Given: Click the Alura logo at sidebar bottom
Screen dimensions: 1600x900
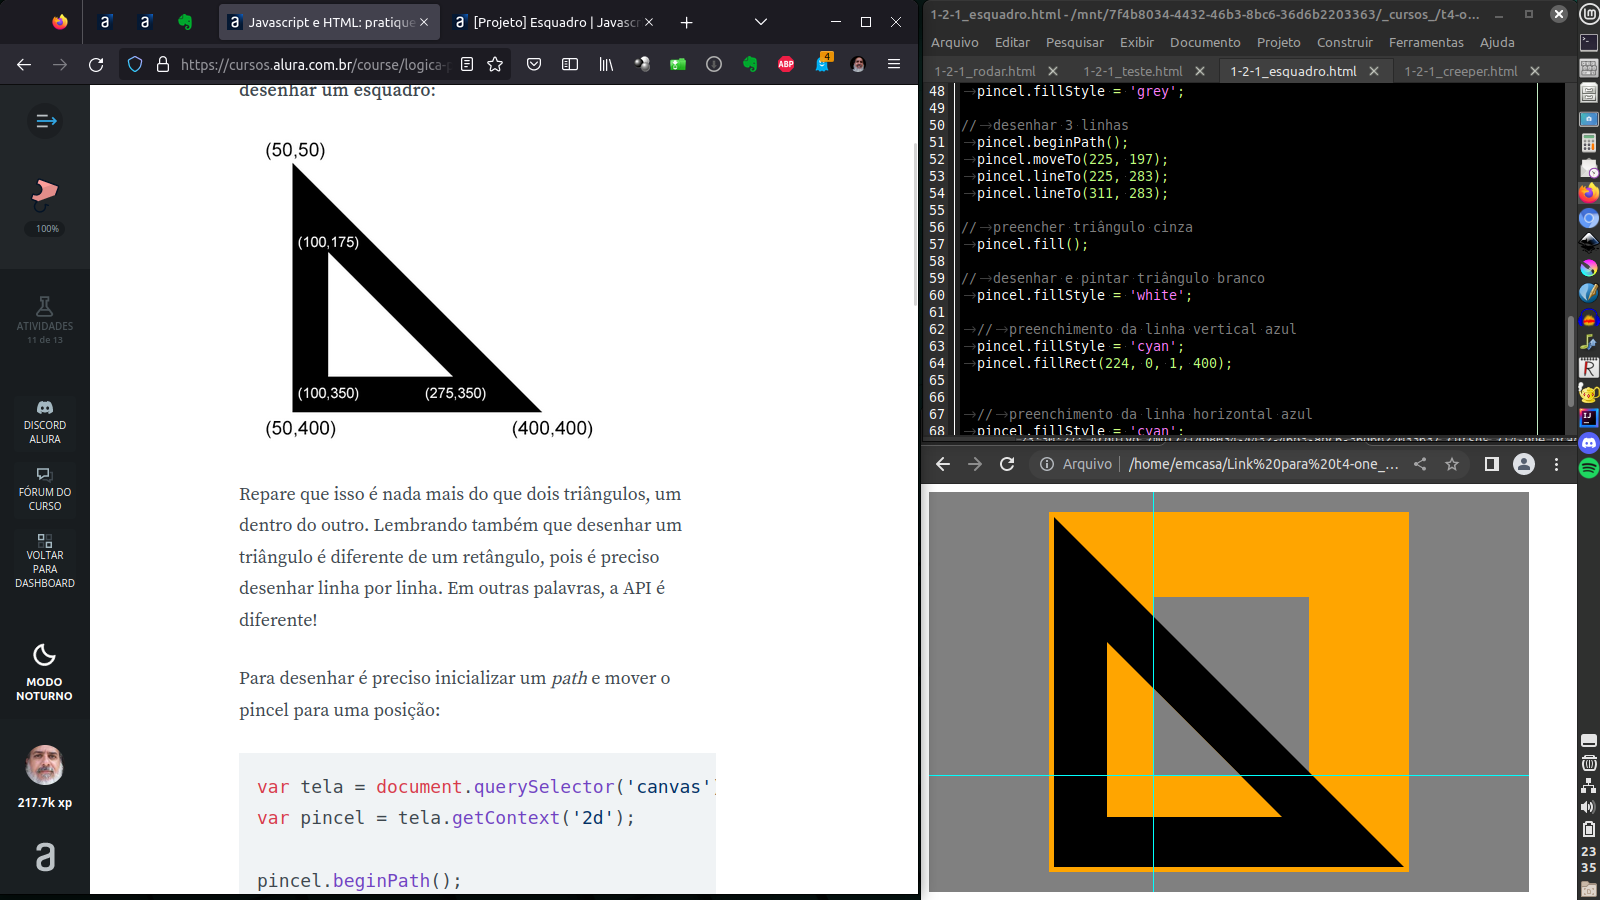Looking at the screenshot, I should click(x=45, y=857).
